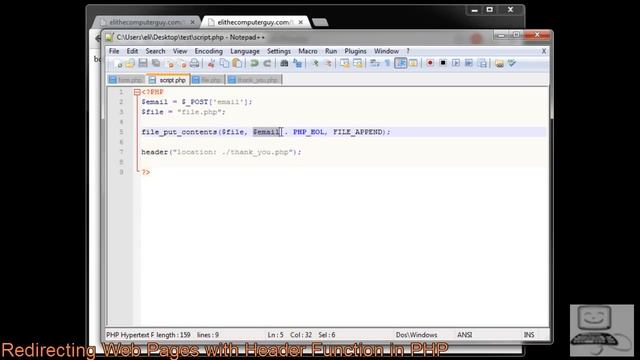The width and height of the screenshot is (640, 360).
Task: Click 'file_put_contents' function text
Action: click(179, 132)
